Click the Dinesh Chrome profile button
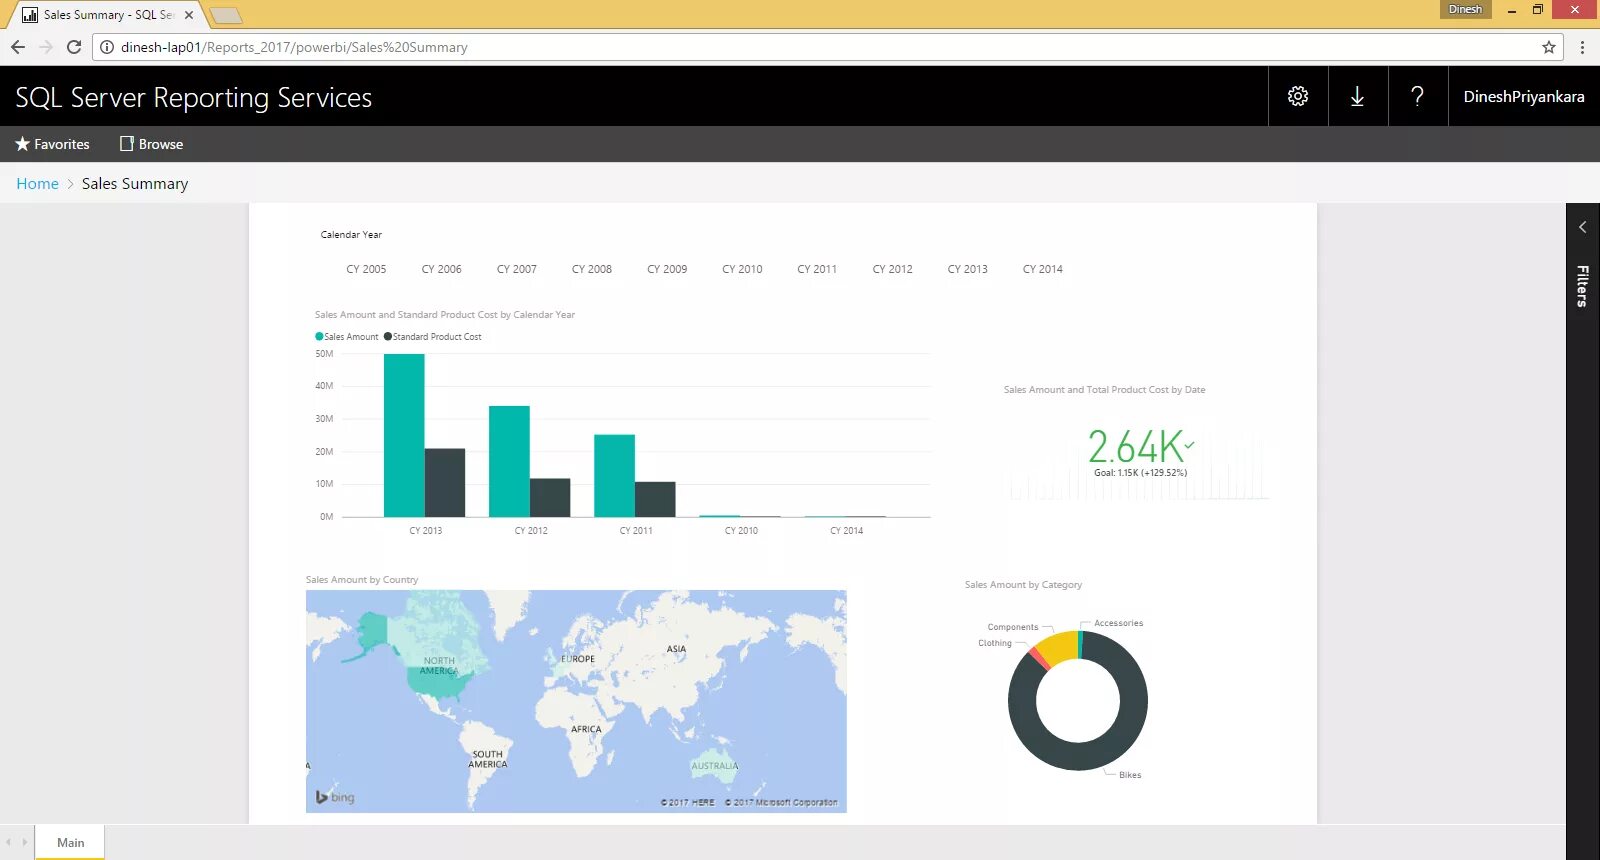This screenshot has height=860, width=1600. (1465, 9)
